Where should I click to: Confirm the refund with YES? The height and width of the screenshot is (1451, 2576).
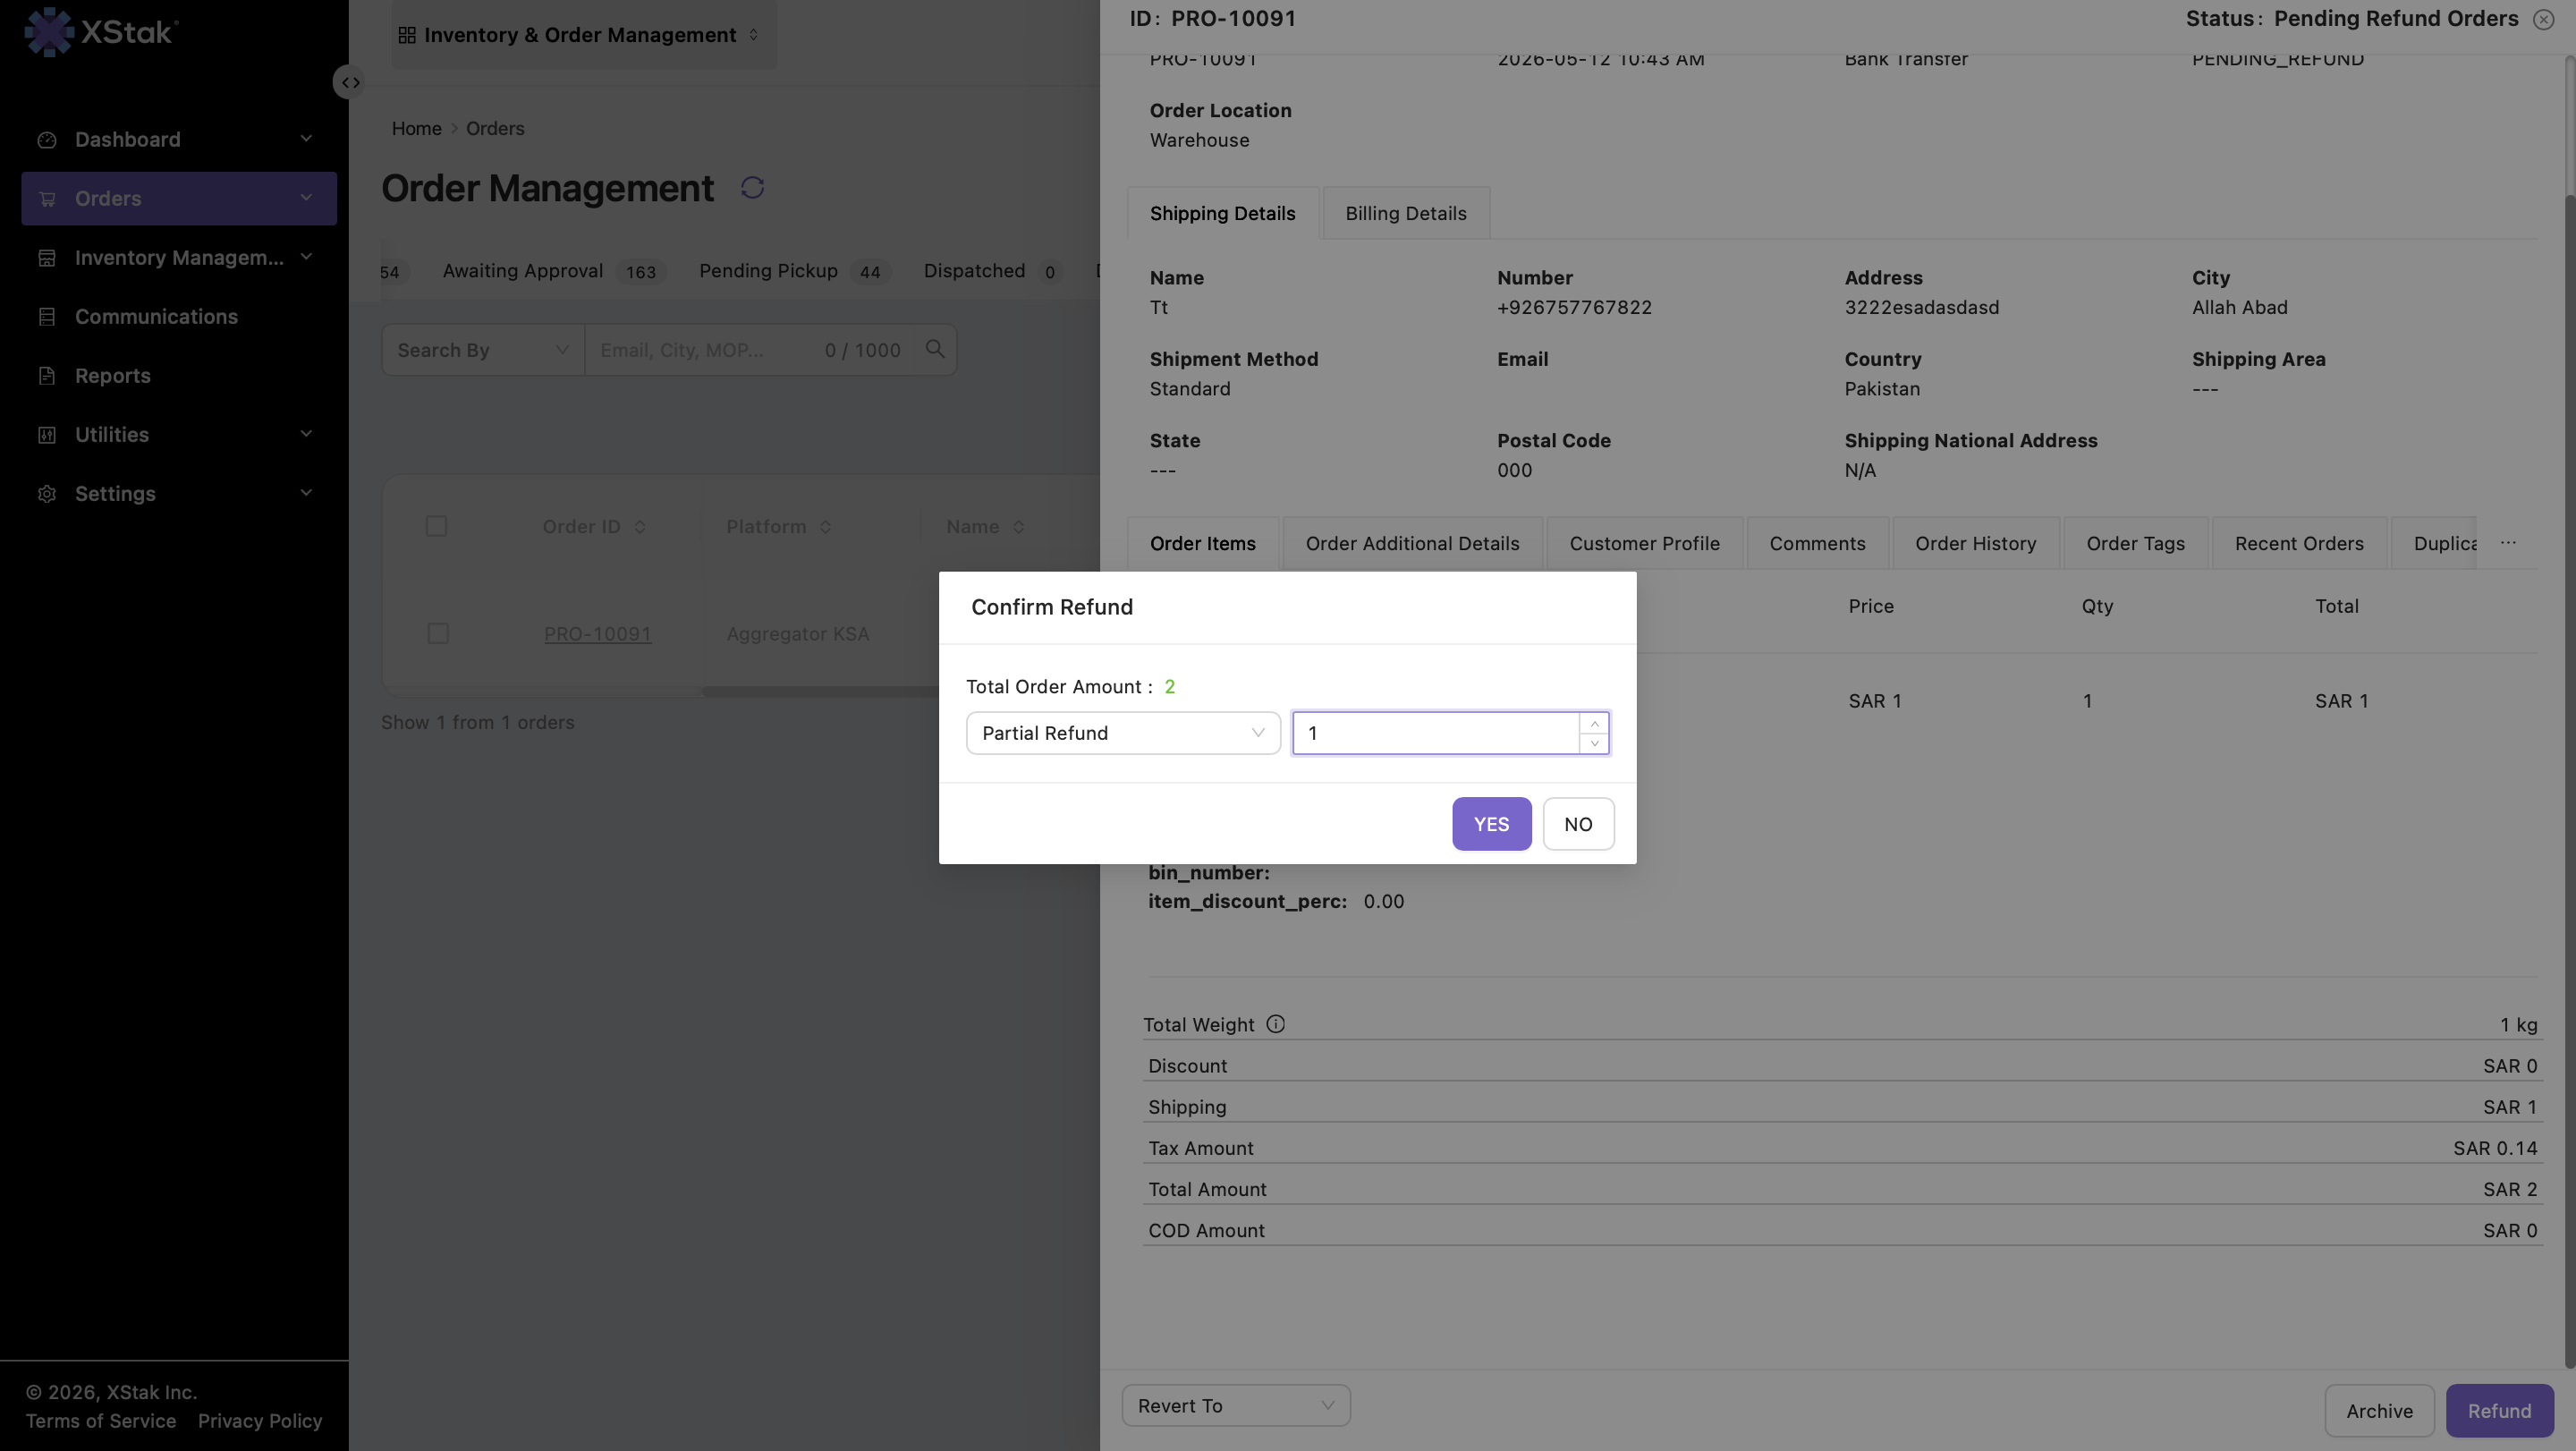1491,824
